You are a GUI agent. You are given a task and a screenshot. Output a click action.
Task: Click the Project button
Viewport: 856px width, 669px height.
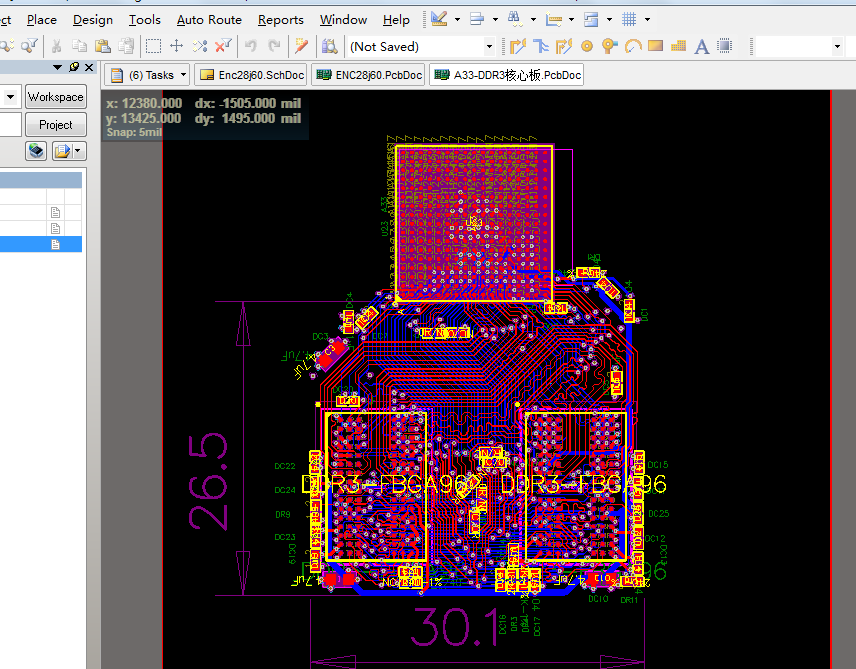point(56,125)
